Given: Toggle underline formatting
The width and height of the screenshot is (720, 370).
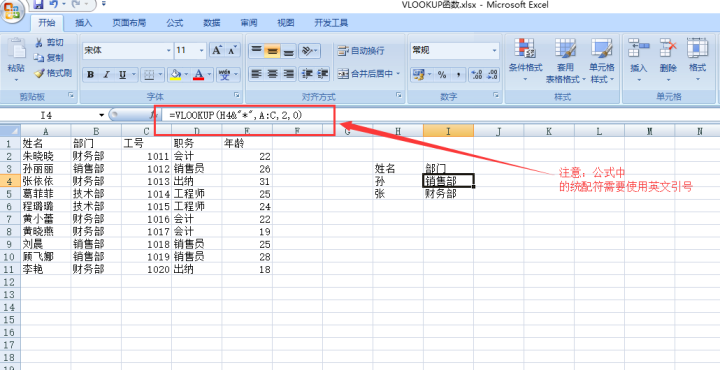Looking at the screenshot, I should [x=122, y=74].
